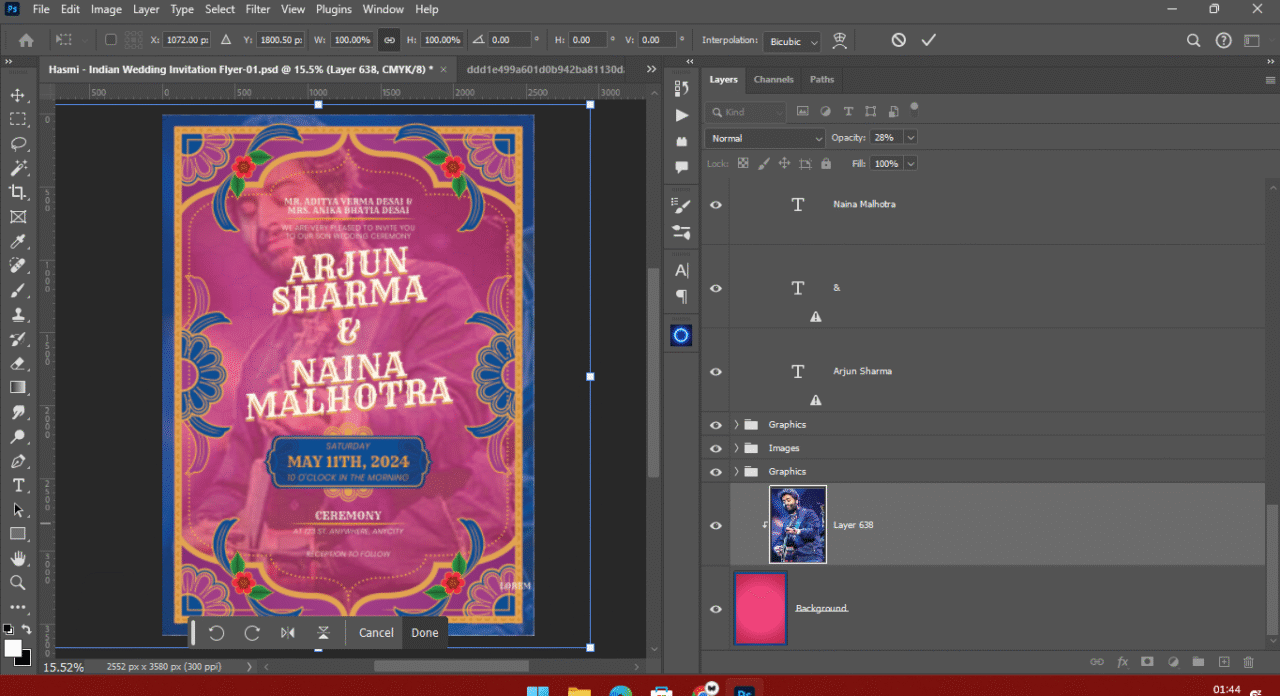Click the delete layer trash icon
This screenshot has width=1280, height=696.
[x=1248, y=662]
